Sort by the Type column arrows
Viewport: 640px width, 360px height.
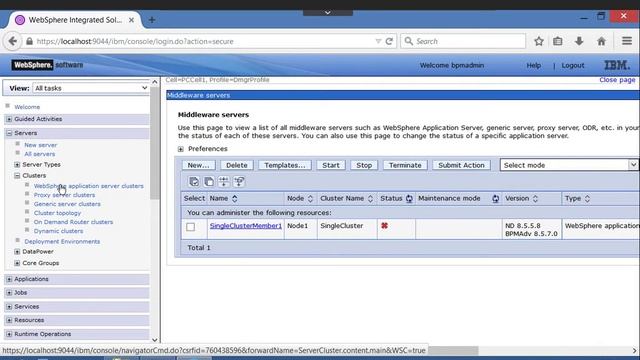click(587, 199)
